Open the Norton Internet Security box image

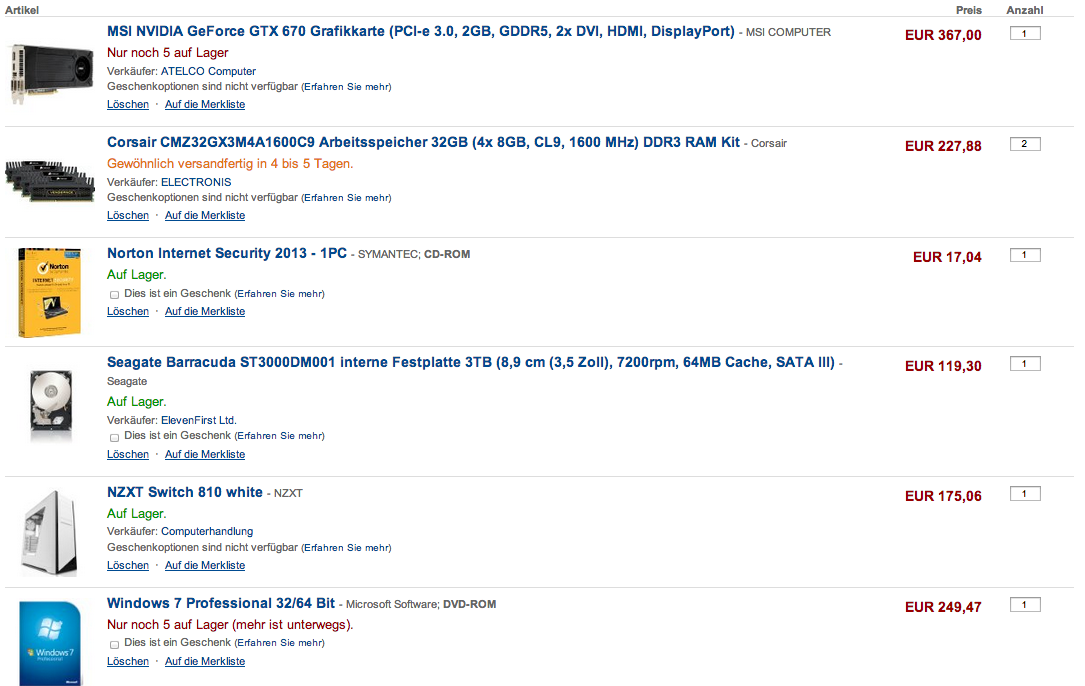tap(49, 293)
